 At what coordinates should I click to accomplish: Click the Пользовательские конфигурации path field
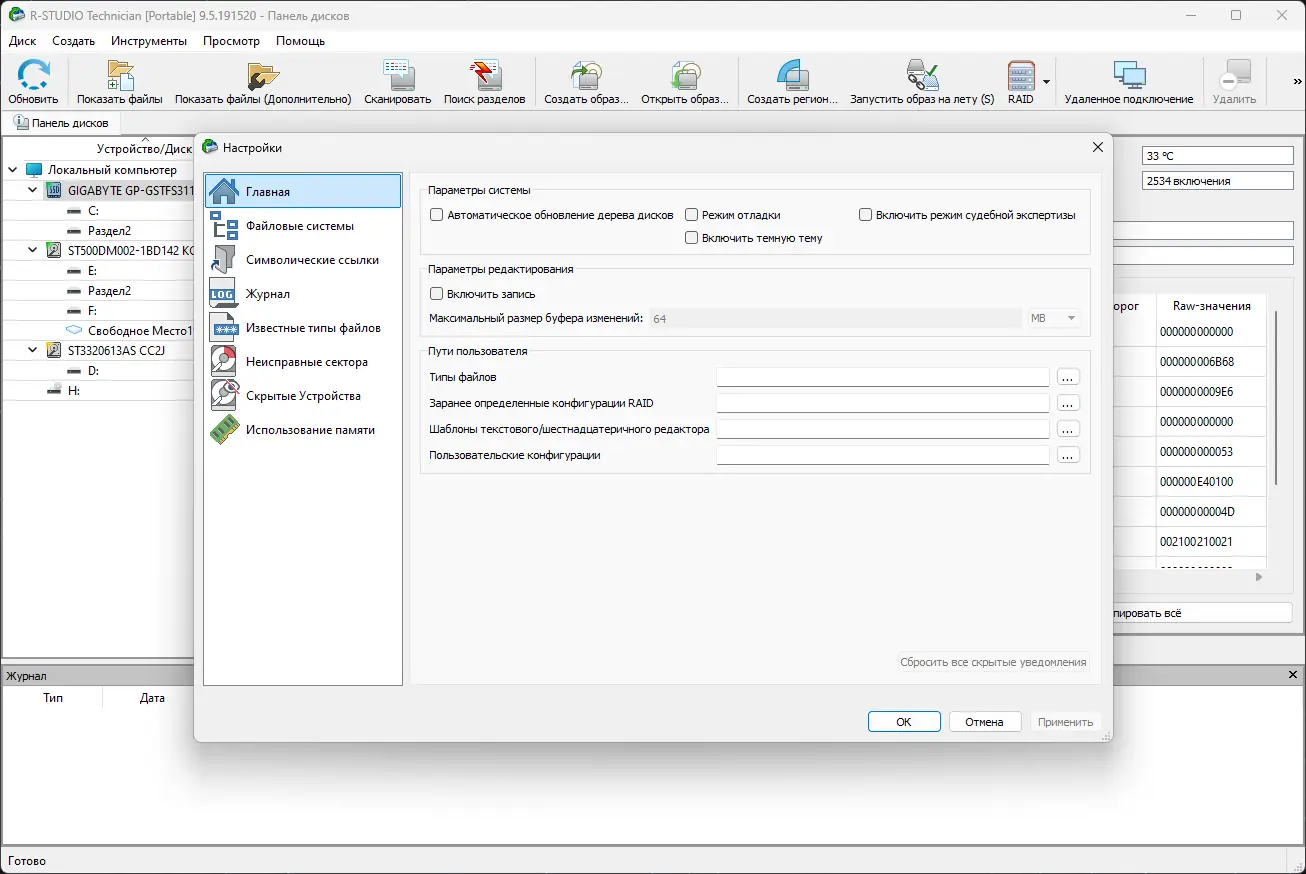883,455
